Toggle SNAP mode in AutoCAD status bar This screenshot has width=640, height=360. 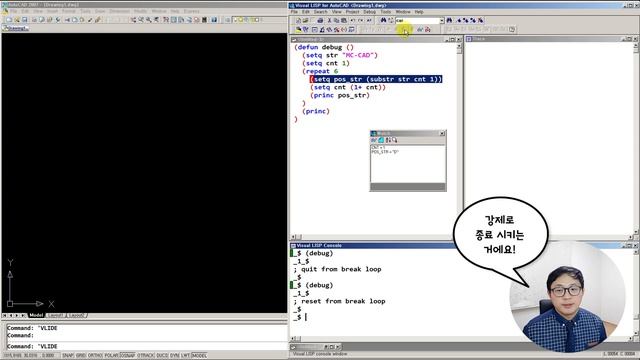pyautogui.click(x=68, y=356)
